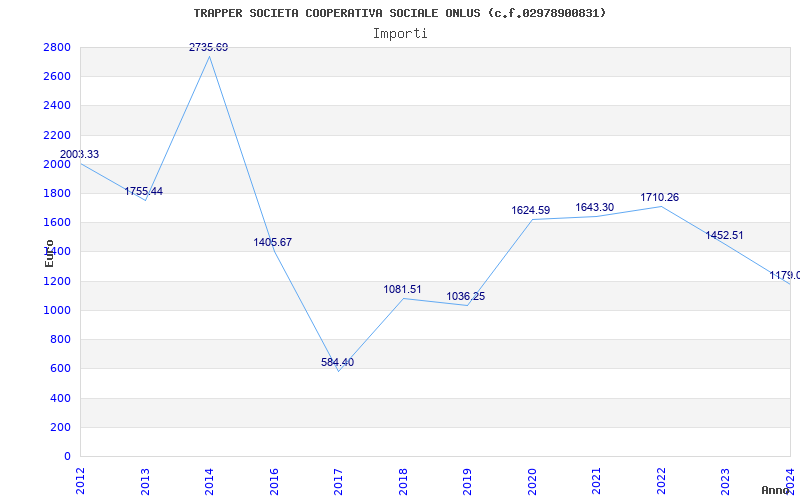Click the 2023 year axis label
This screenshot has height=500, width=800.
[x=726, y=481]
